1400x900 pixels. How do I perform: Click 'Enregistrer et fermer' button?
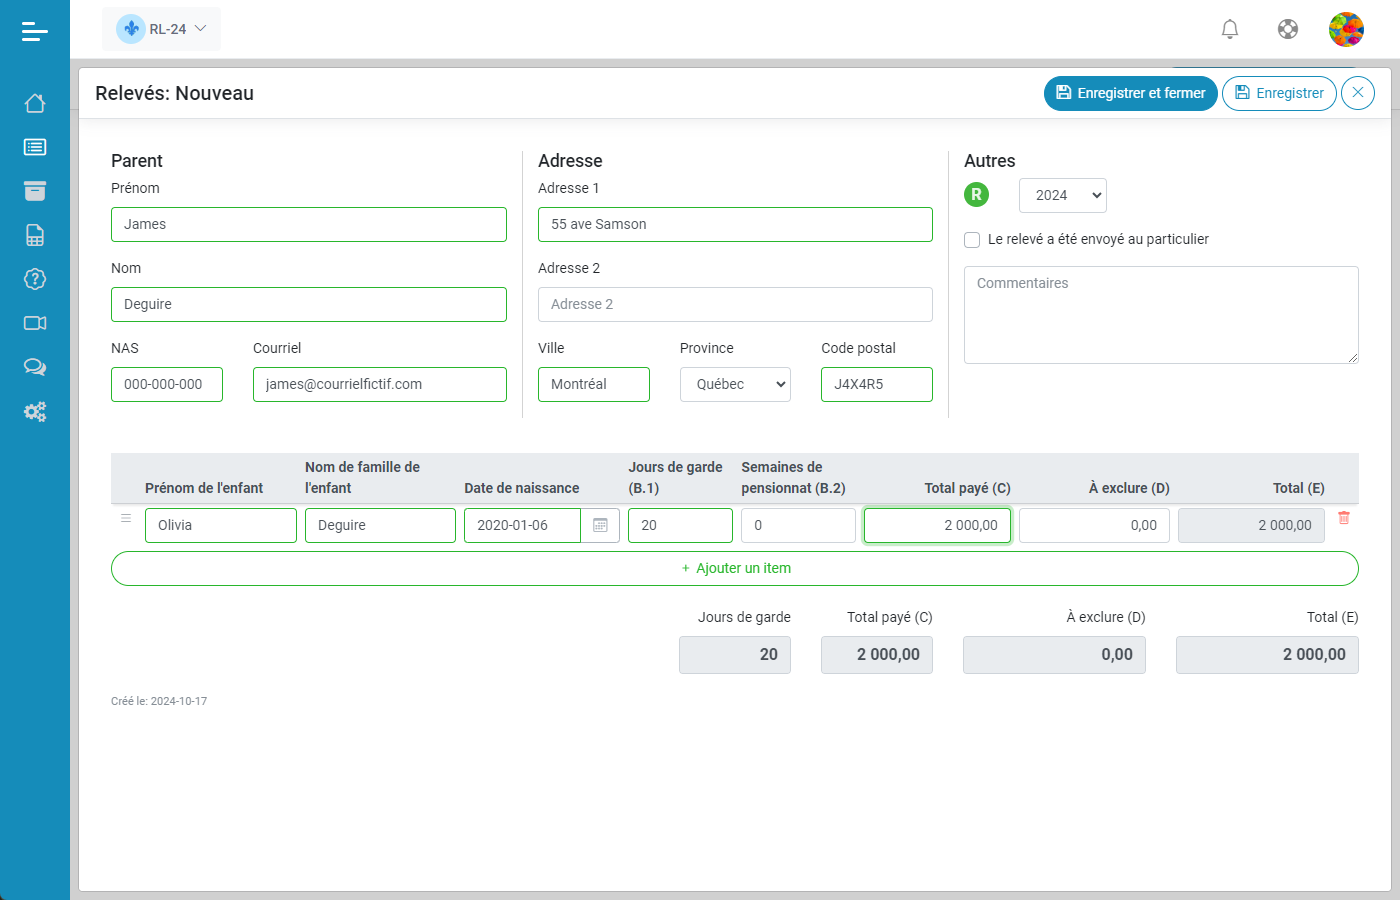tap(1130, 93)
